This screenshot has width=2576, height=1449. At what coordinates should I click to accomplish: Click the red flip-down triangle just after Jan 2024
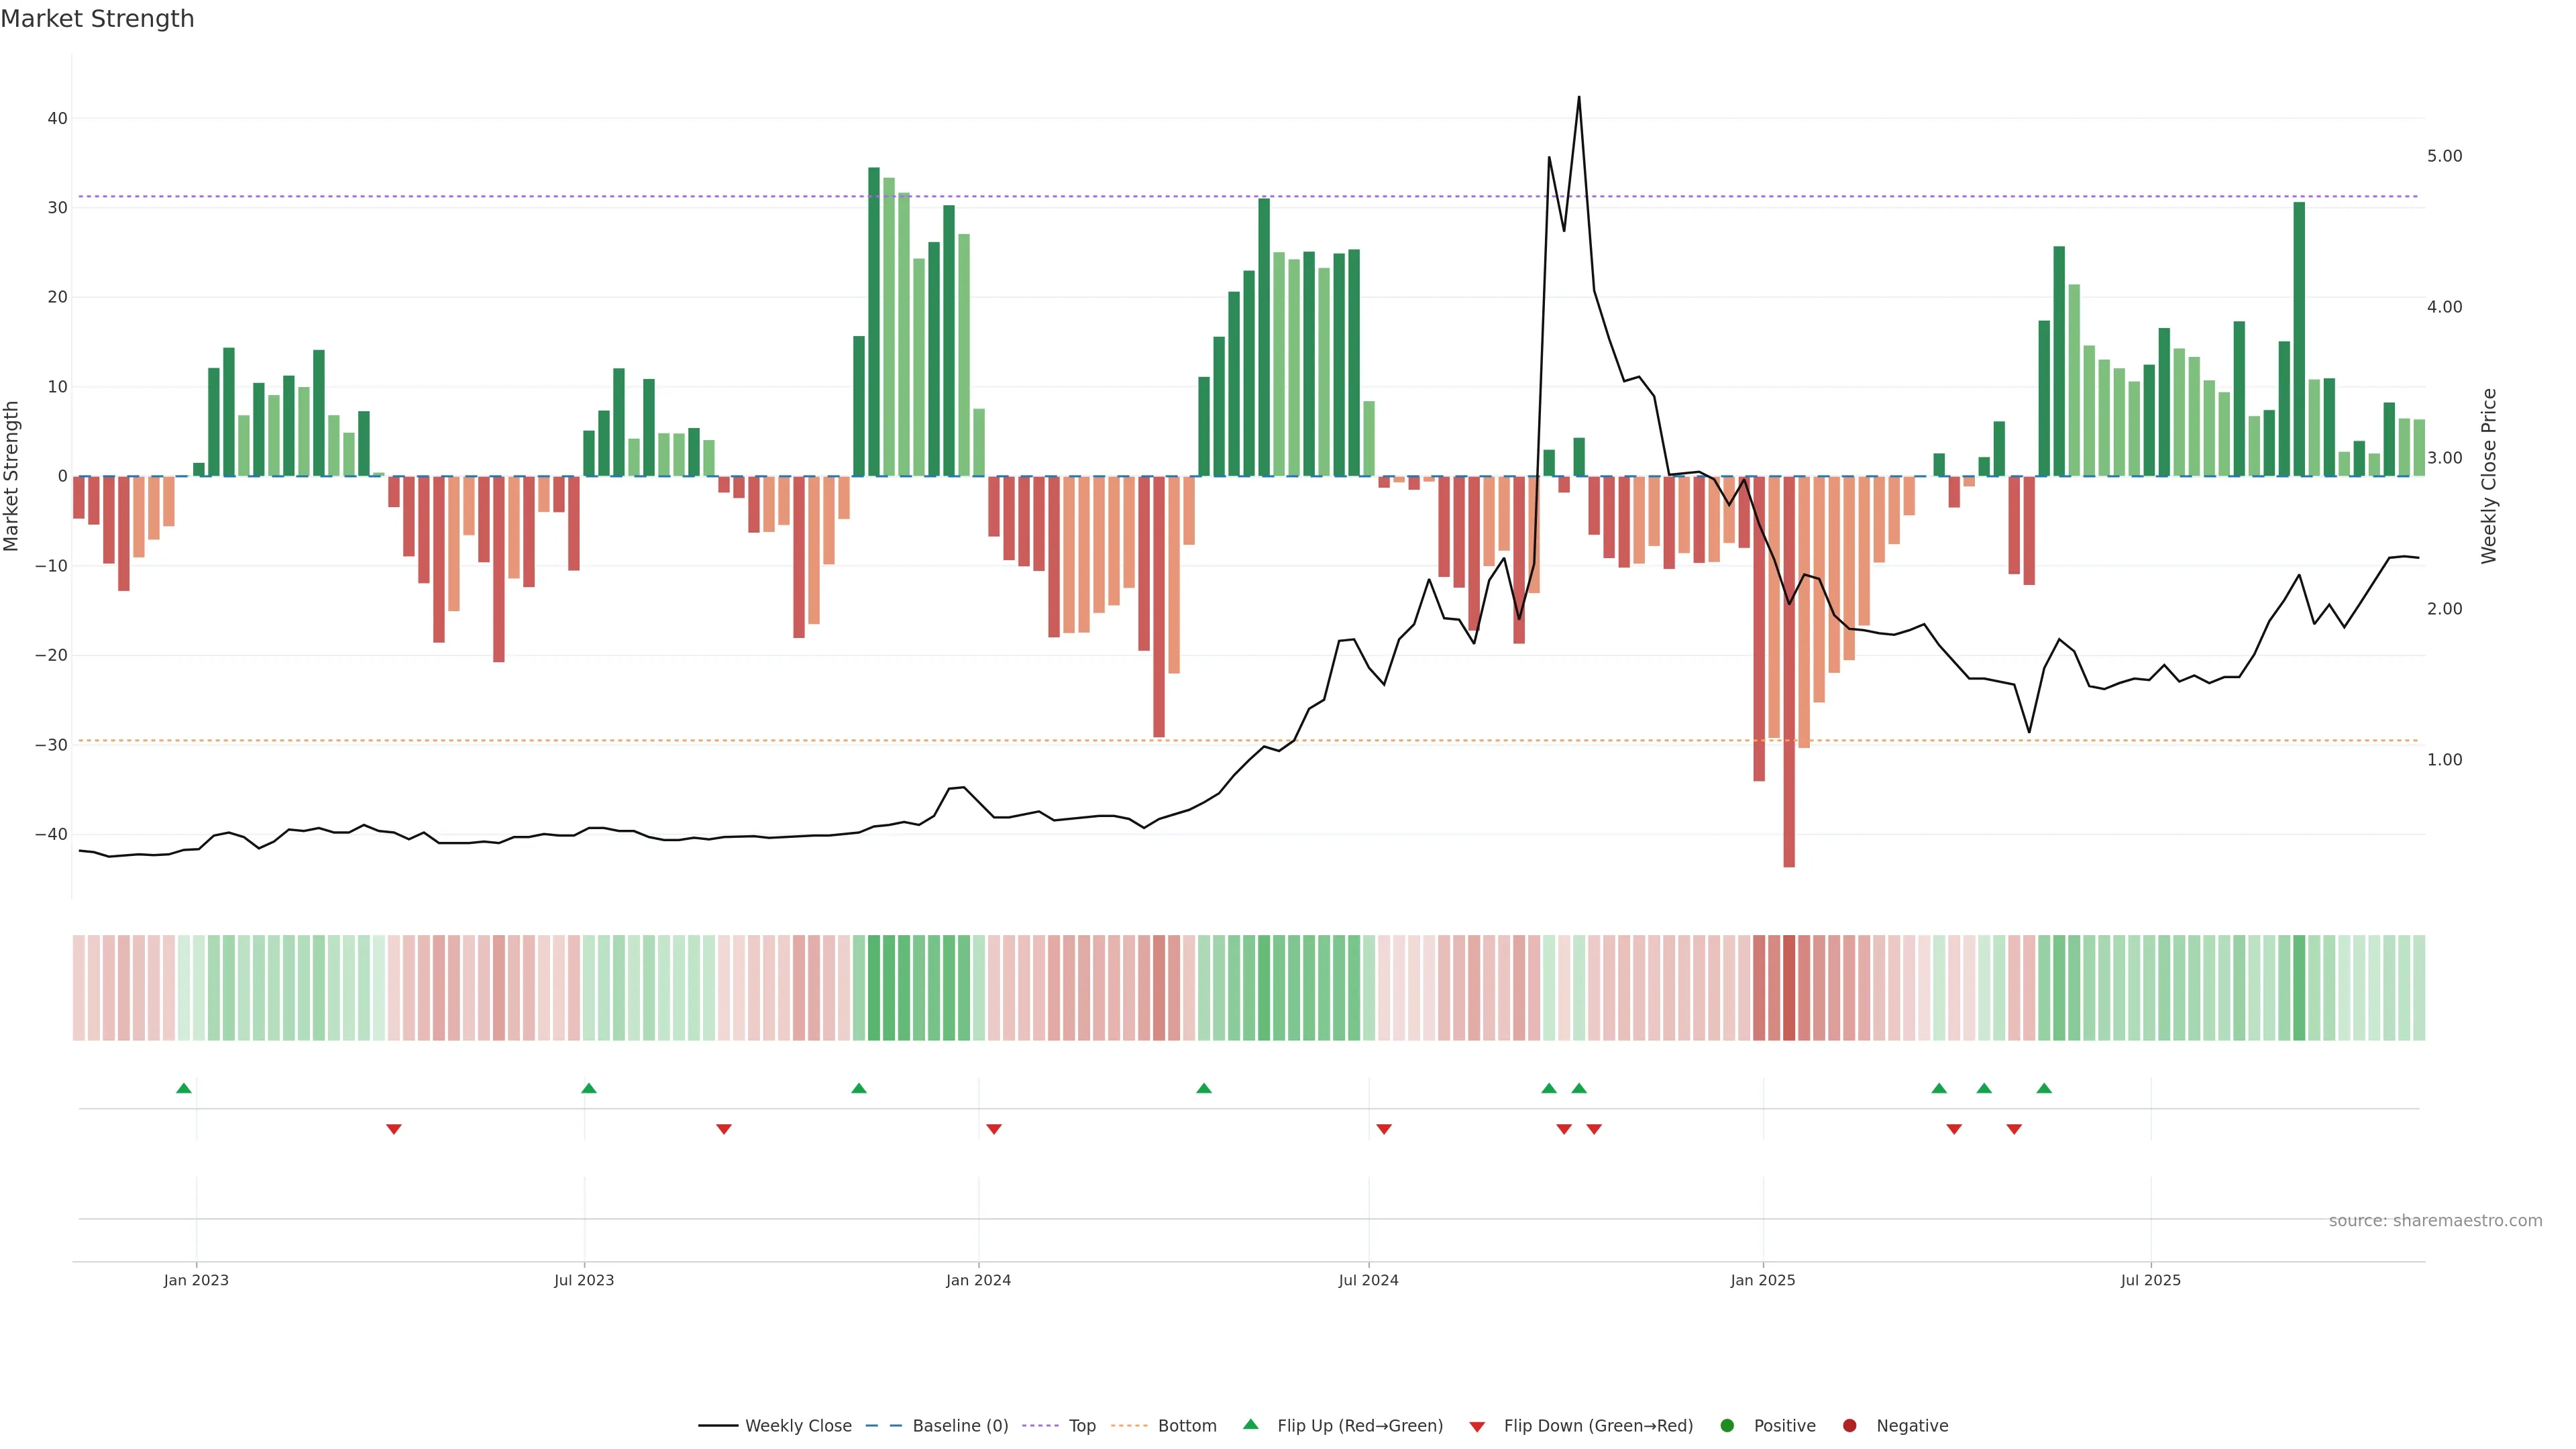(x=994, y=1129)
